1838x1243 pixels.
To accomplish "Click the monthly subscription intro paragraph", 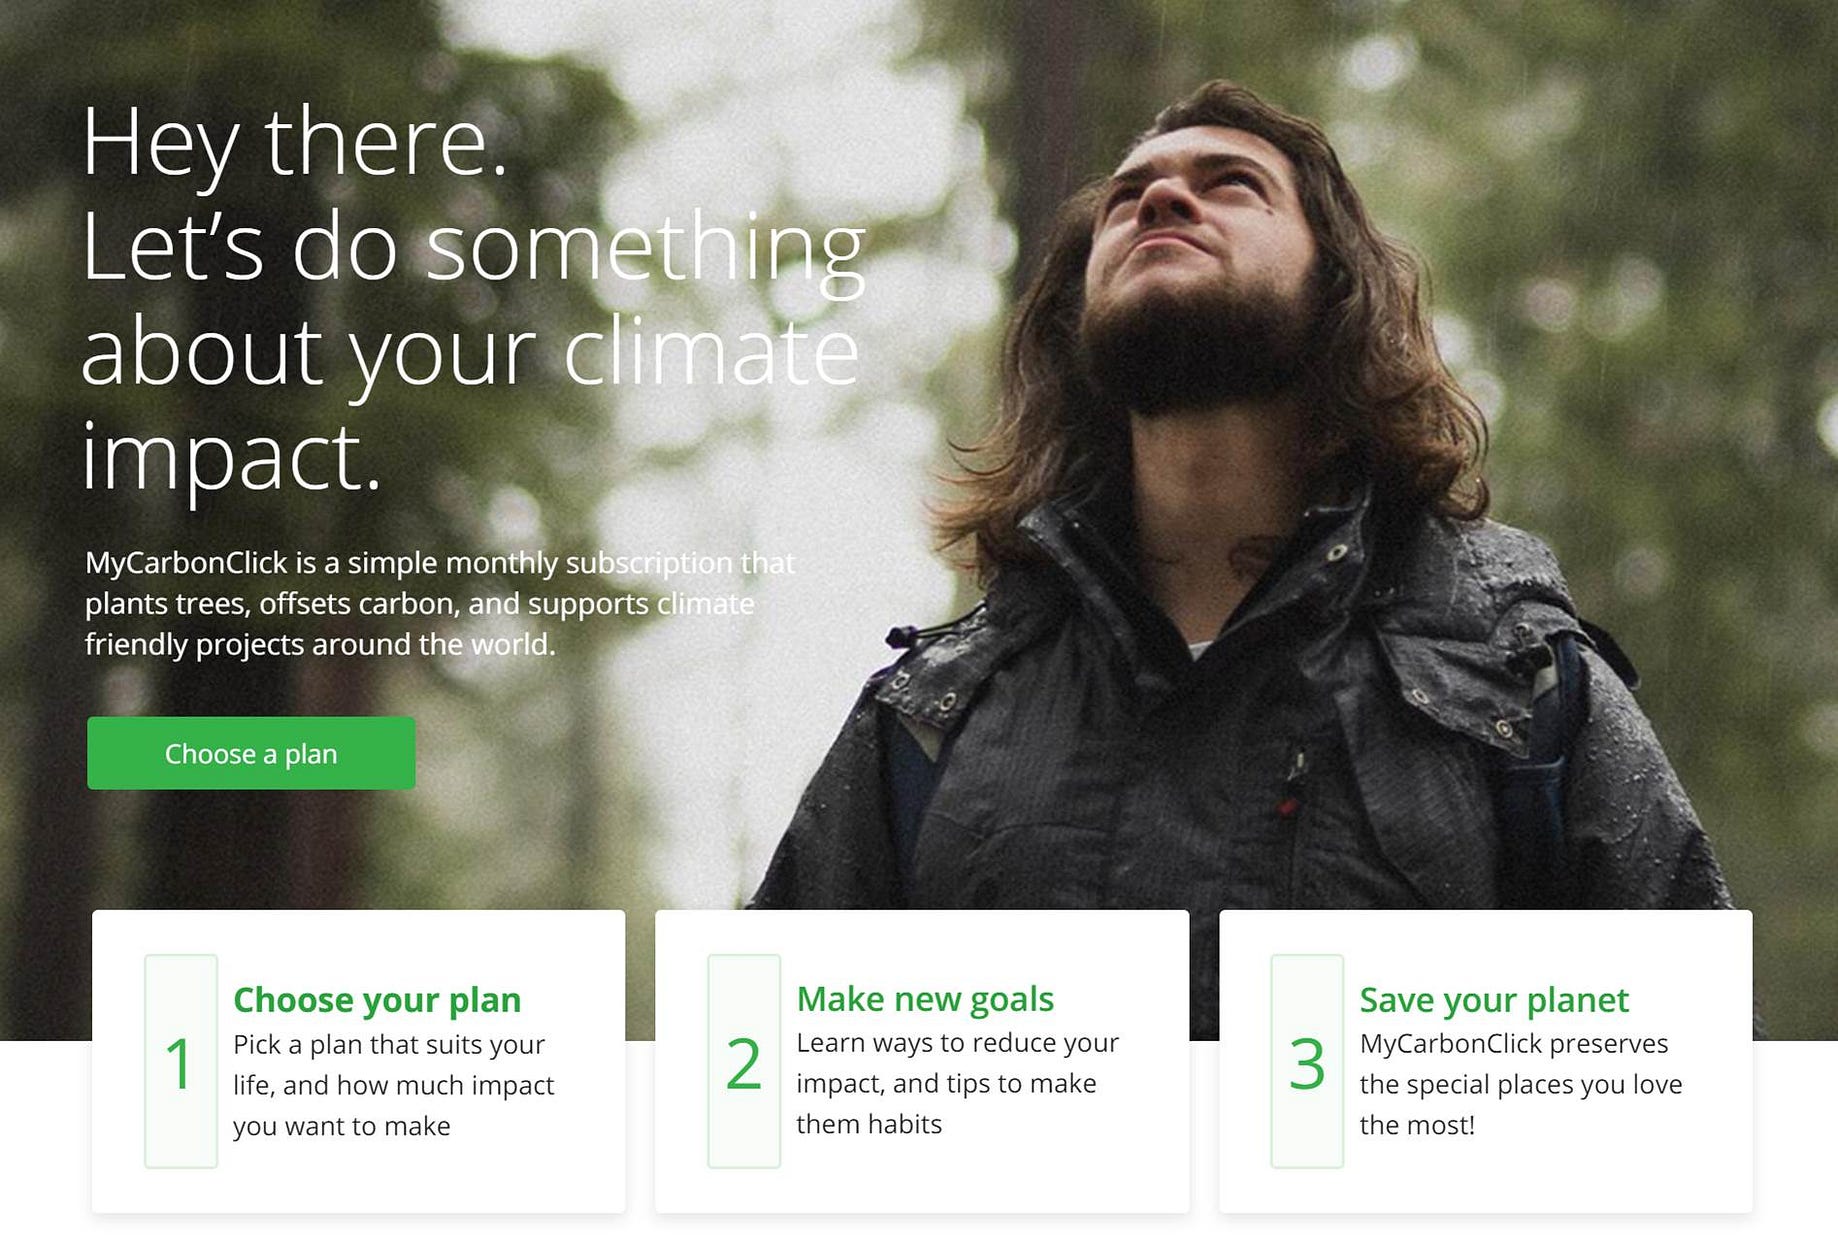I will pos(440,603).
